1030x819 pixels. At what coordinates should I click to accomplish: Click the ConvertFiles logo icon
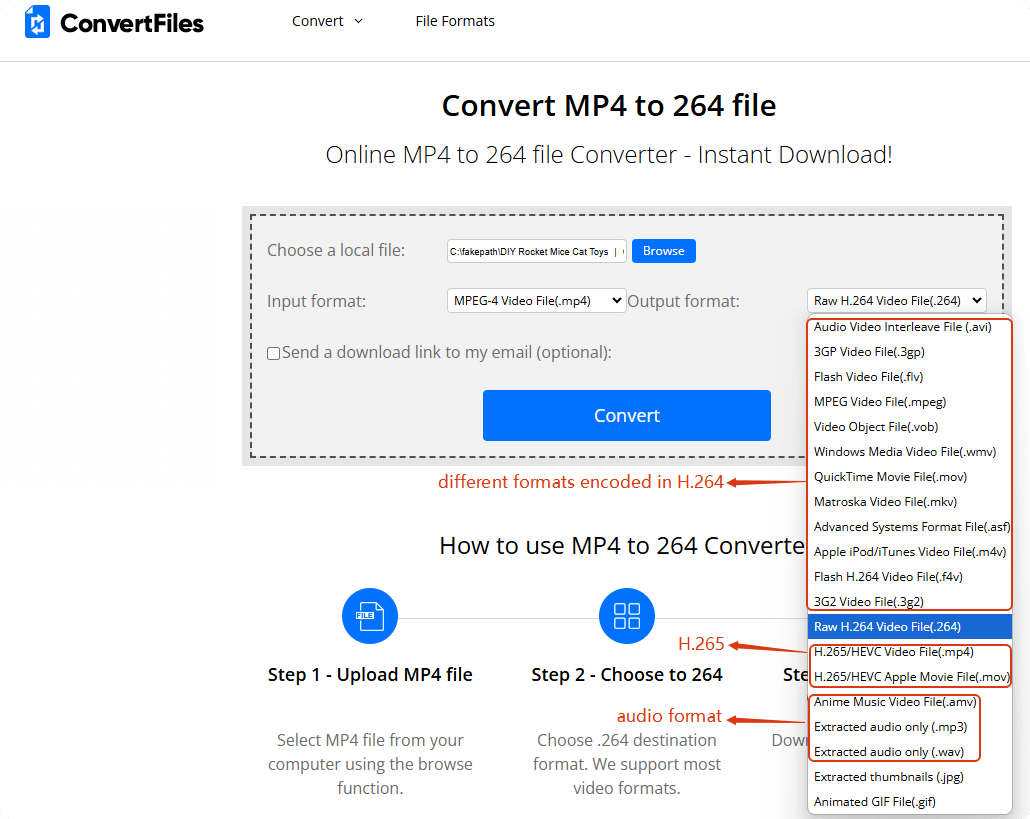point(37,21)
